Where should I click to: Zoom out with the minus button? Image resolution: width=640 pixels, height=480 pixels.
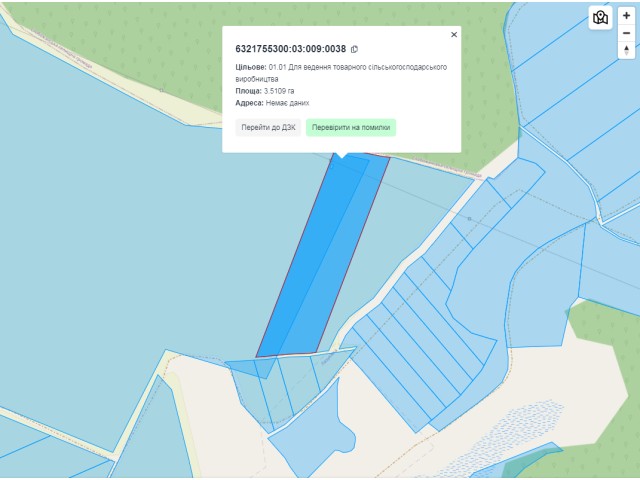[x=627, y=33]
